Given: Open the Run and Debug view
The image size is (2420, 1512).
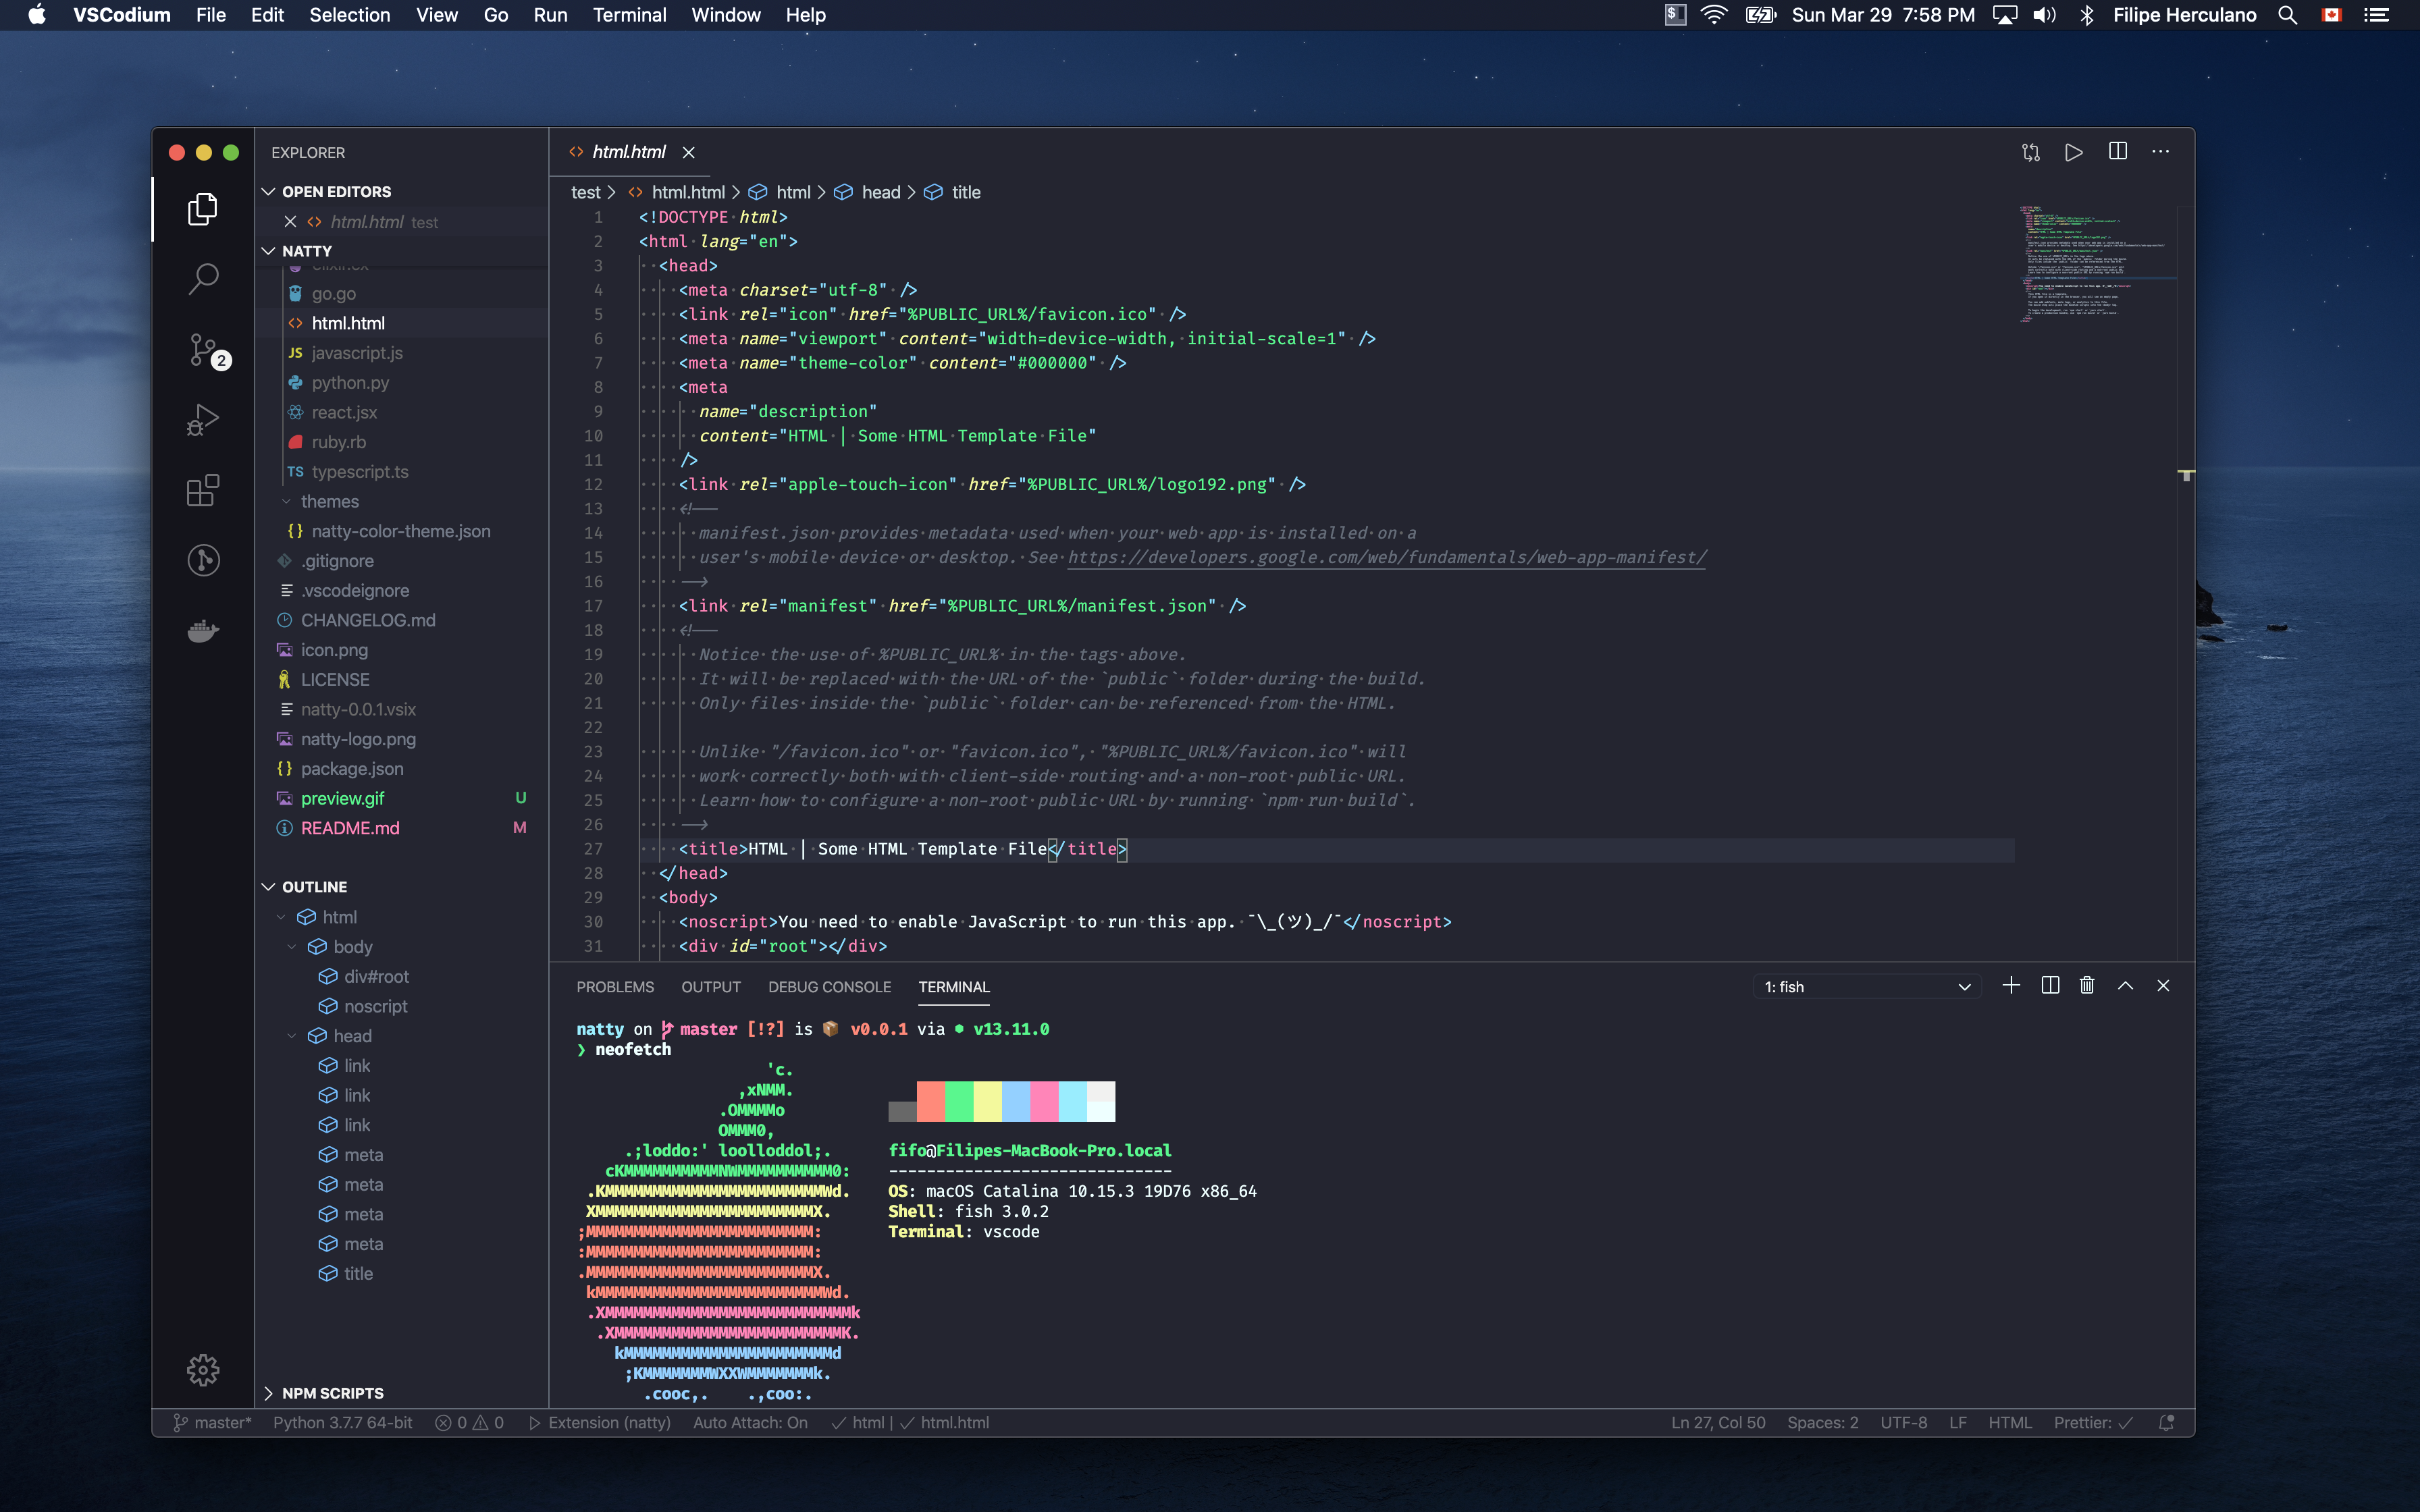Looking at the screenshot, I should click(203, 420).
